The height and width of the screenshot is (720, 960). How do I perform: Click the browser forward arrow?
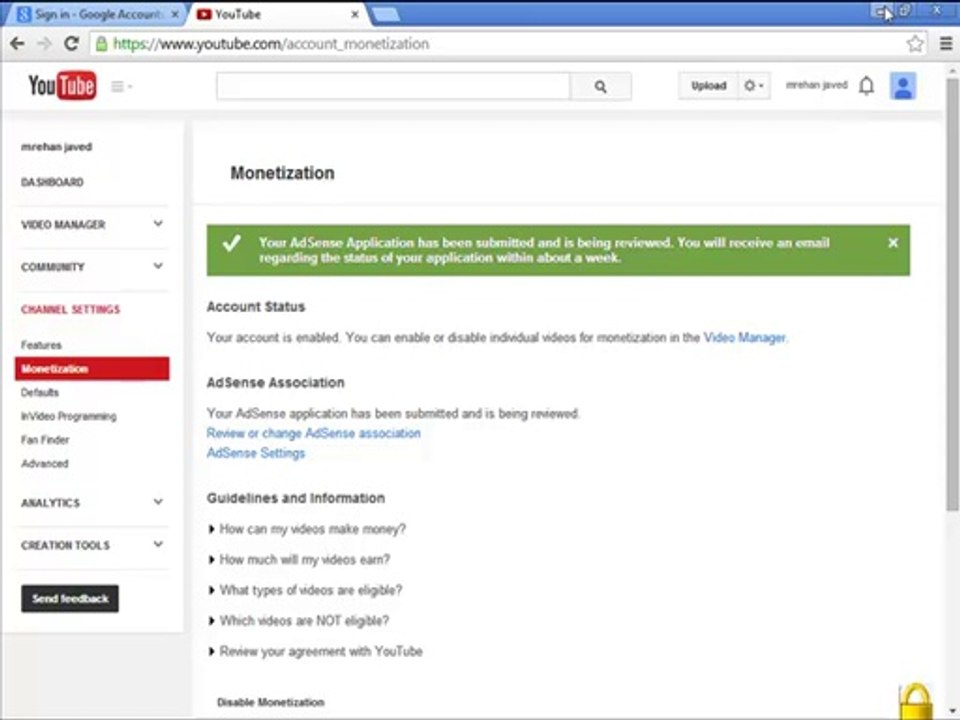[x=44, y=43]
